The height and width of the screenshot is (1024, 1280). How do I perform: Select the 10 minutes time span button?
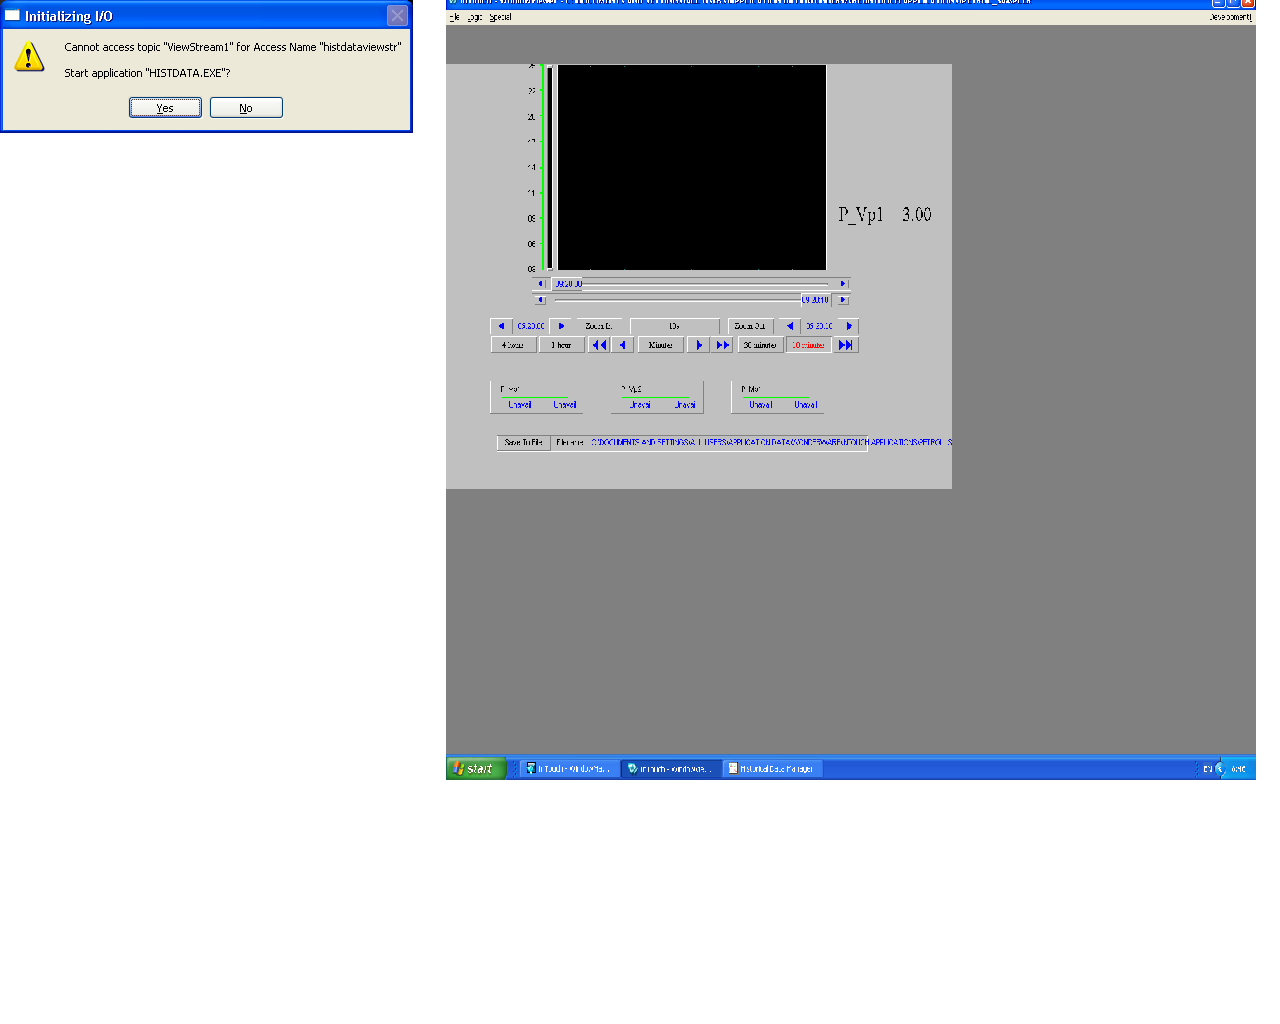[808, 345]
